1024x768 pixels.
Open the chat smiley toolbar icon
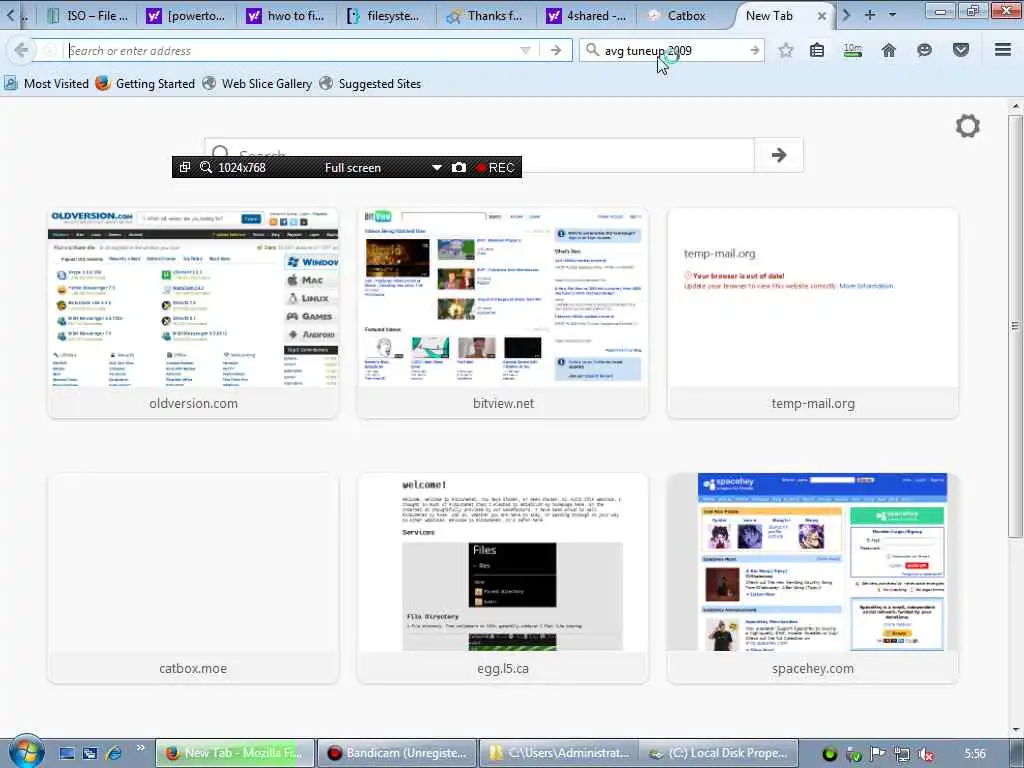click(924, 50)
